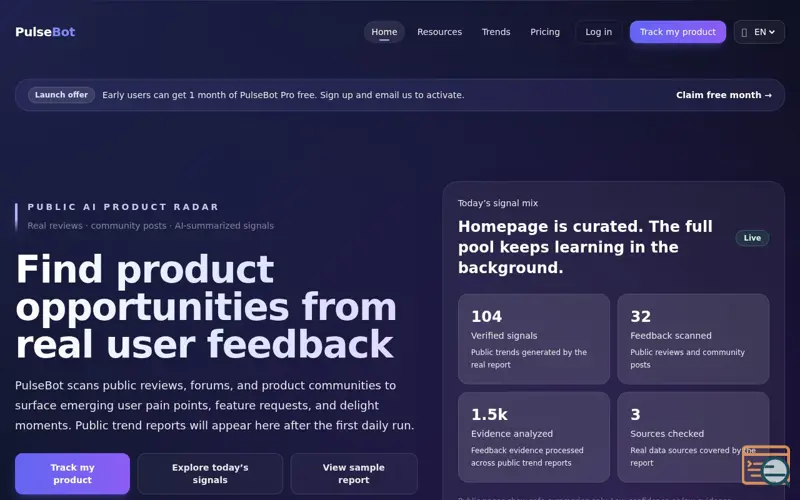This screenshot has height=500, width=800.
Task: Click the Live status badge
Action: [752, 238]
